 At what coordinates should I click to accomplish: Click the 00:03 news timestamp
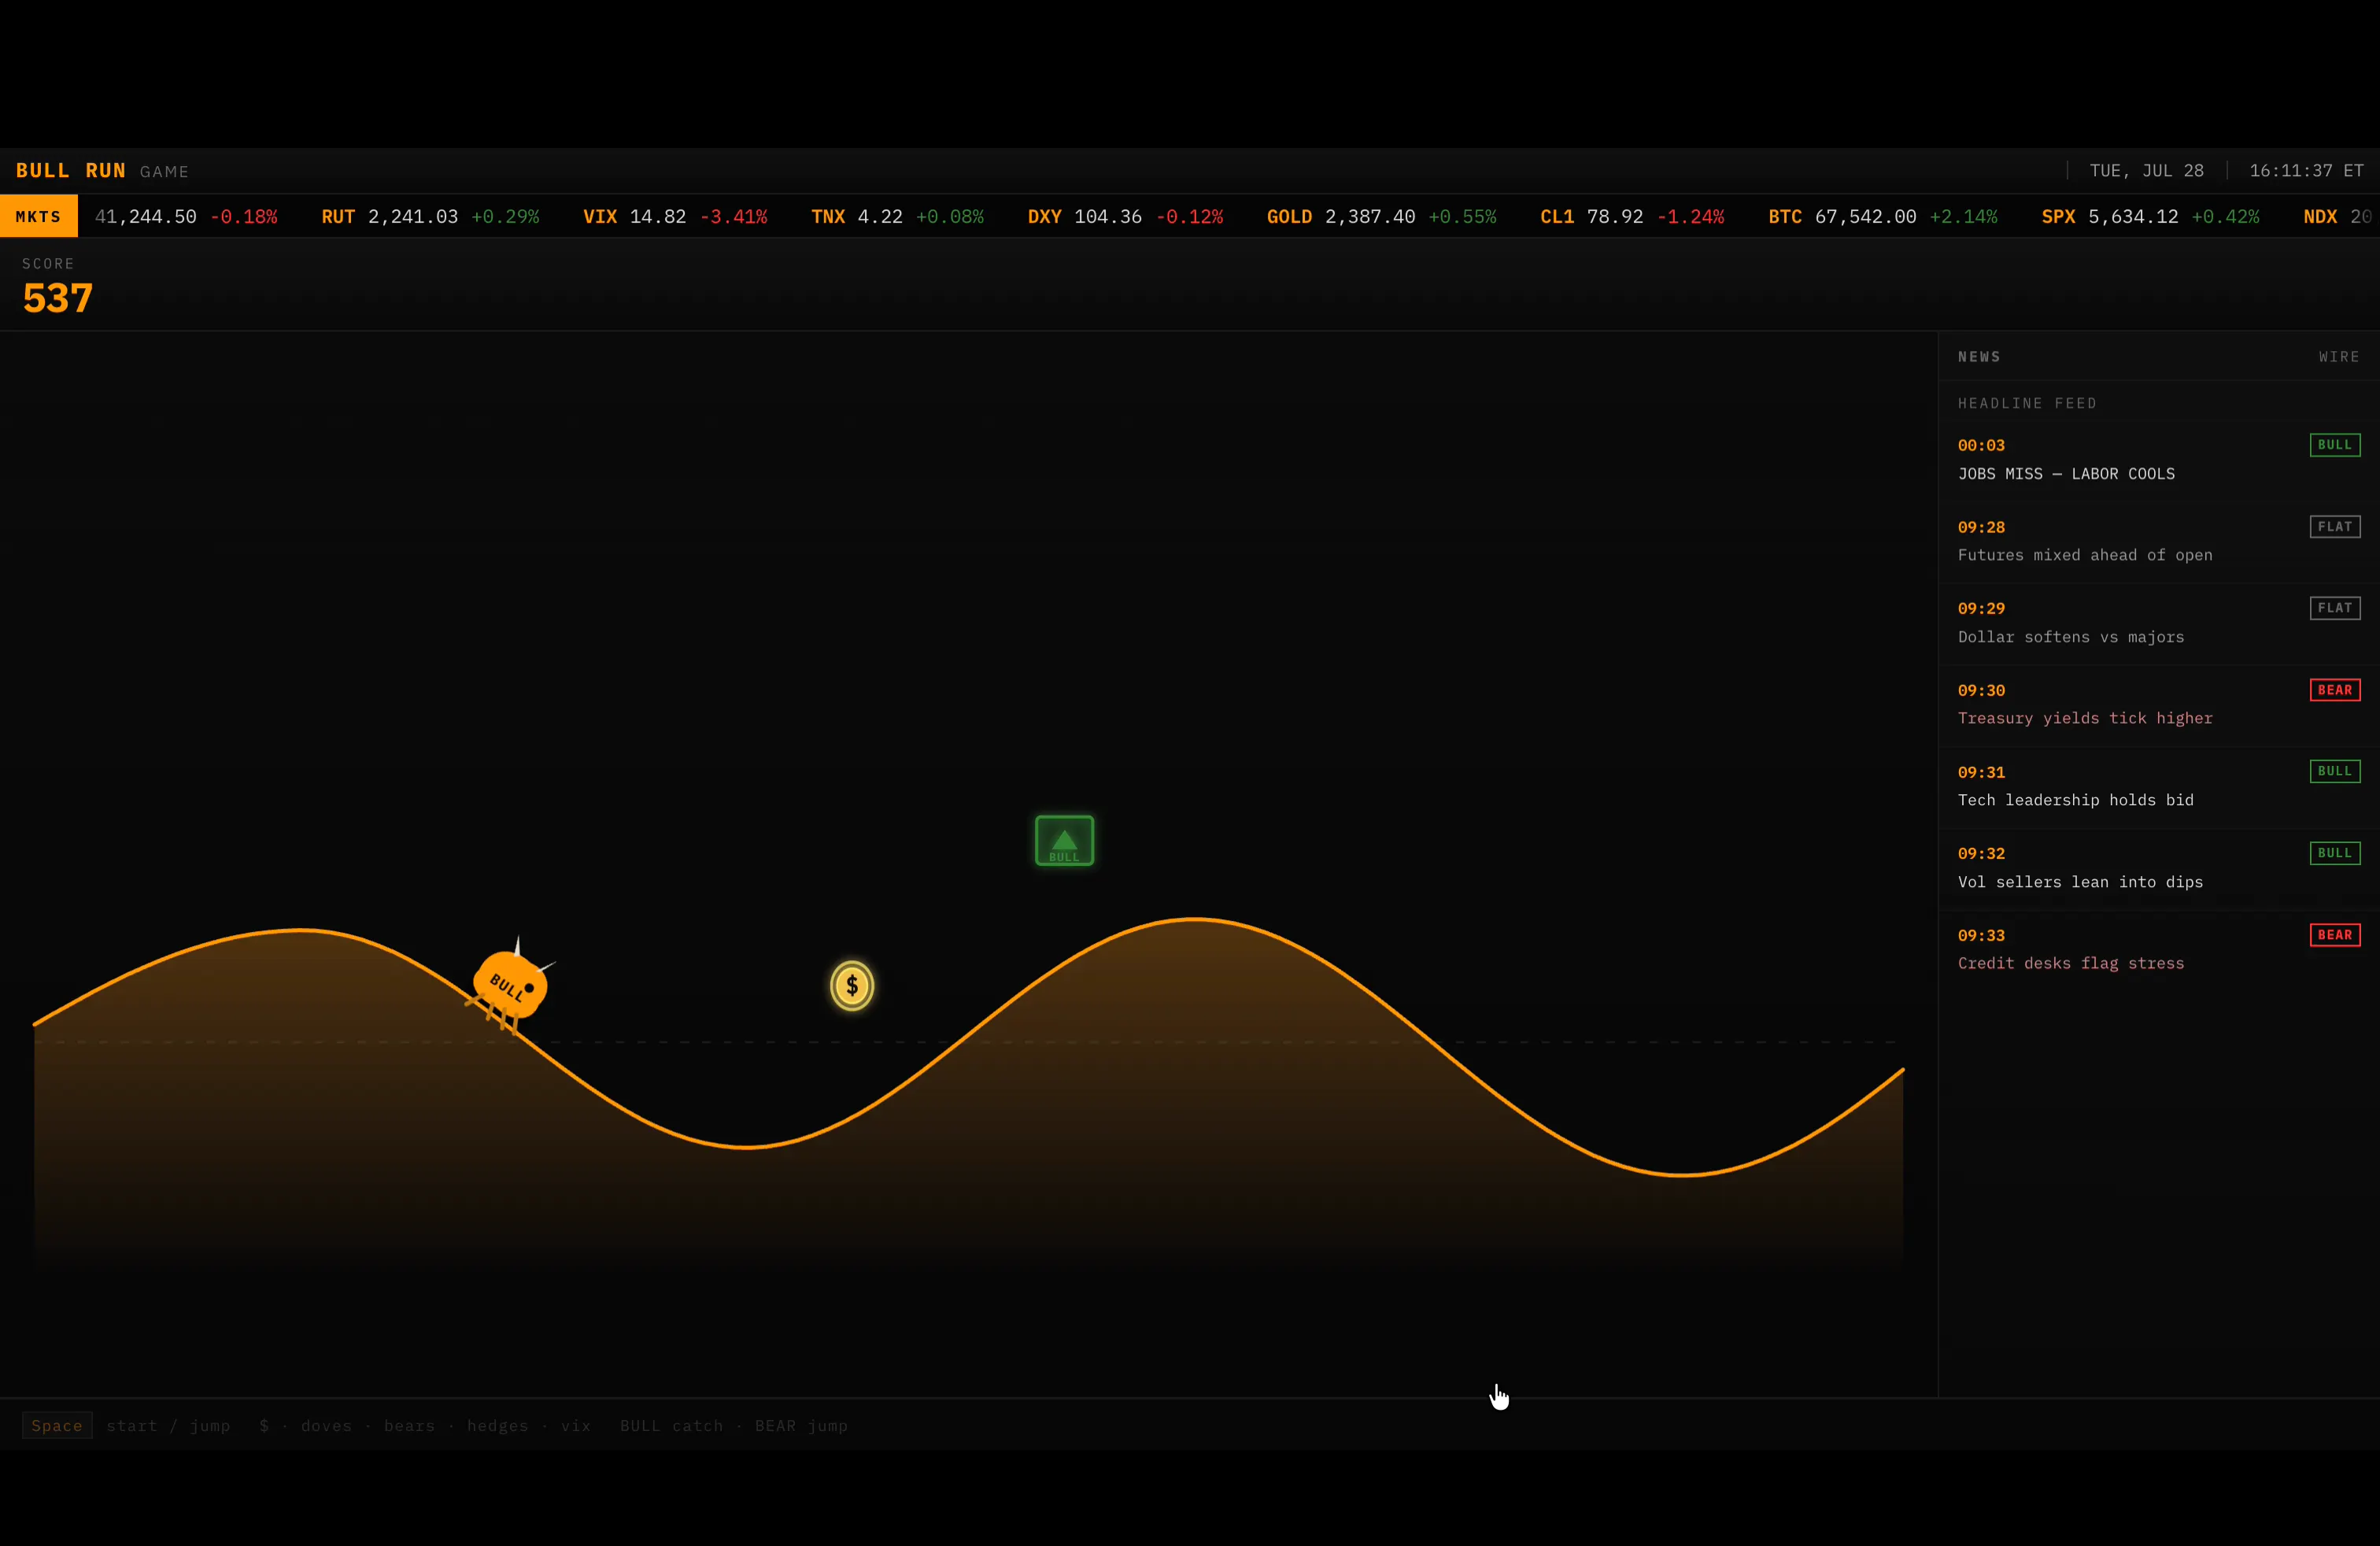(1981, 445)
